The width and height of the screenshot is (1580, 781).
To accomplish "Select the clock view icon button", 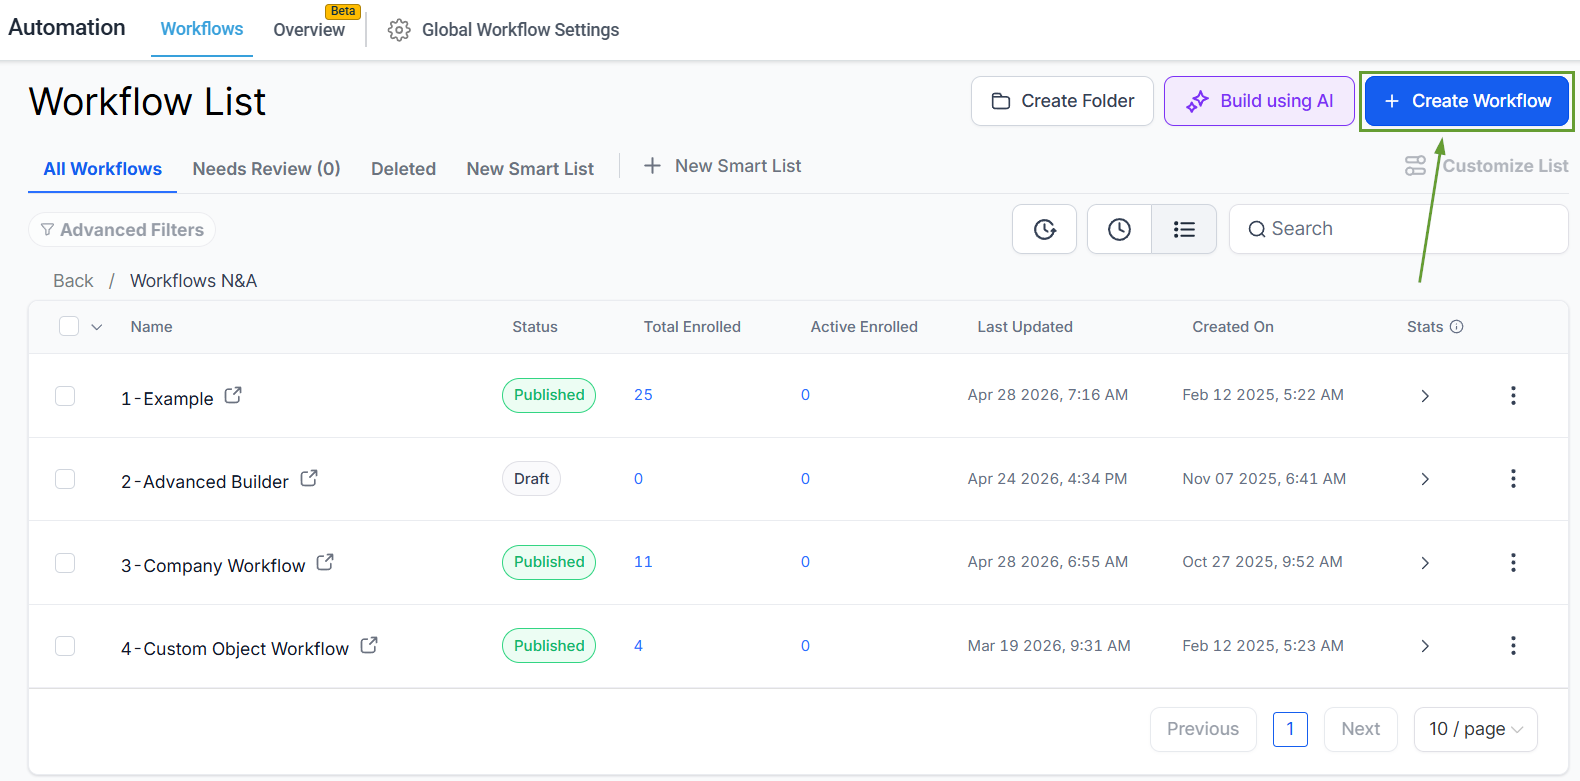I will [1119, 229].
